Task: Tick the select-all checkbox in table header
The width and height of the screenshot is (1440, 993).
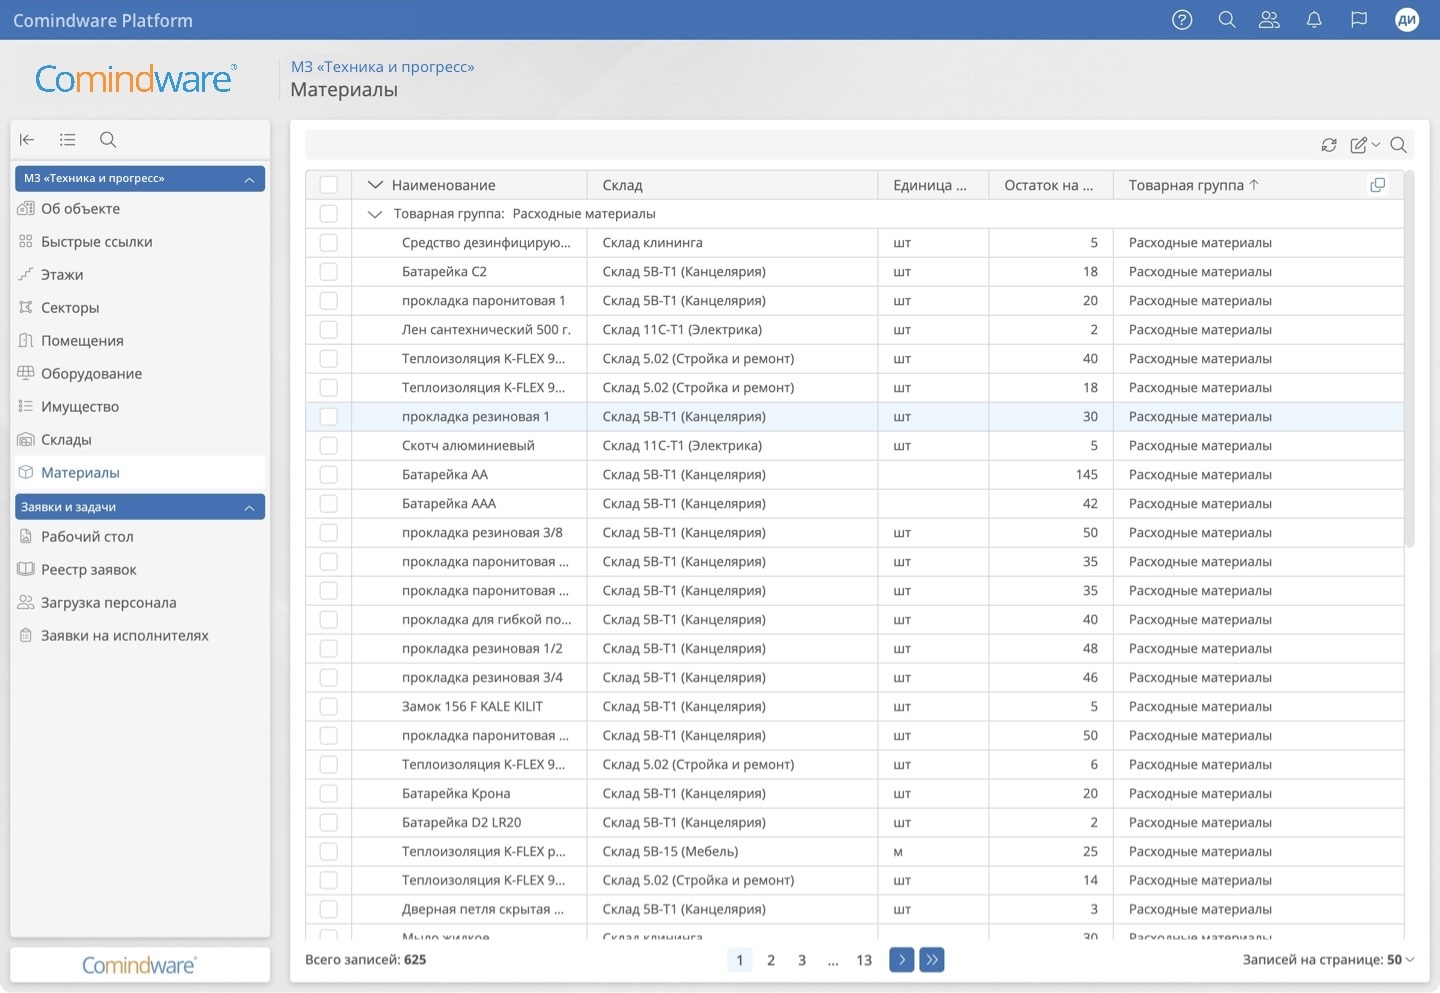Action: coord(329,185)
